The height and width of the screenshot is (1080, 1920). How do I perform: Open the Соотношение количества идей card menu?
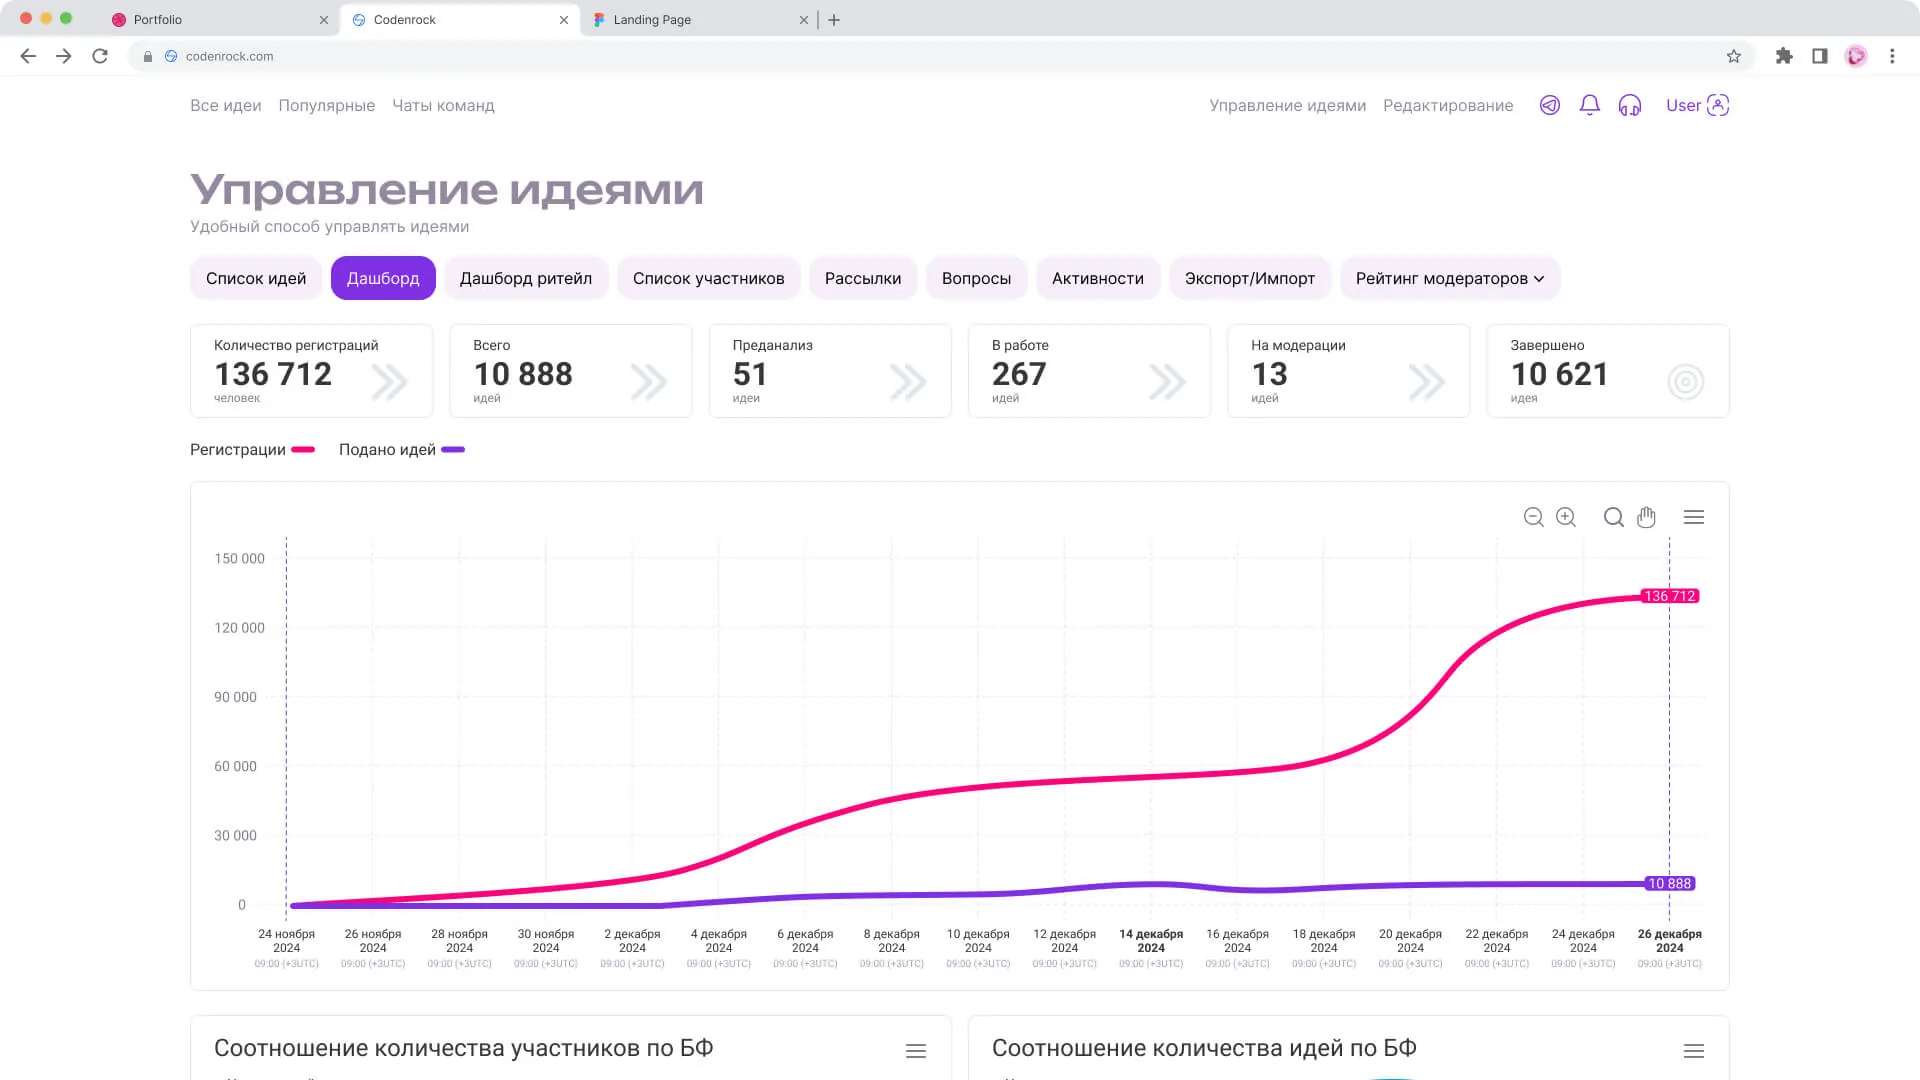click(x=1693, y=1050)
